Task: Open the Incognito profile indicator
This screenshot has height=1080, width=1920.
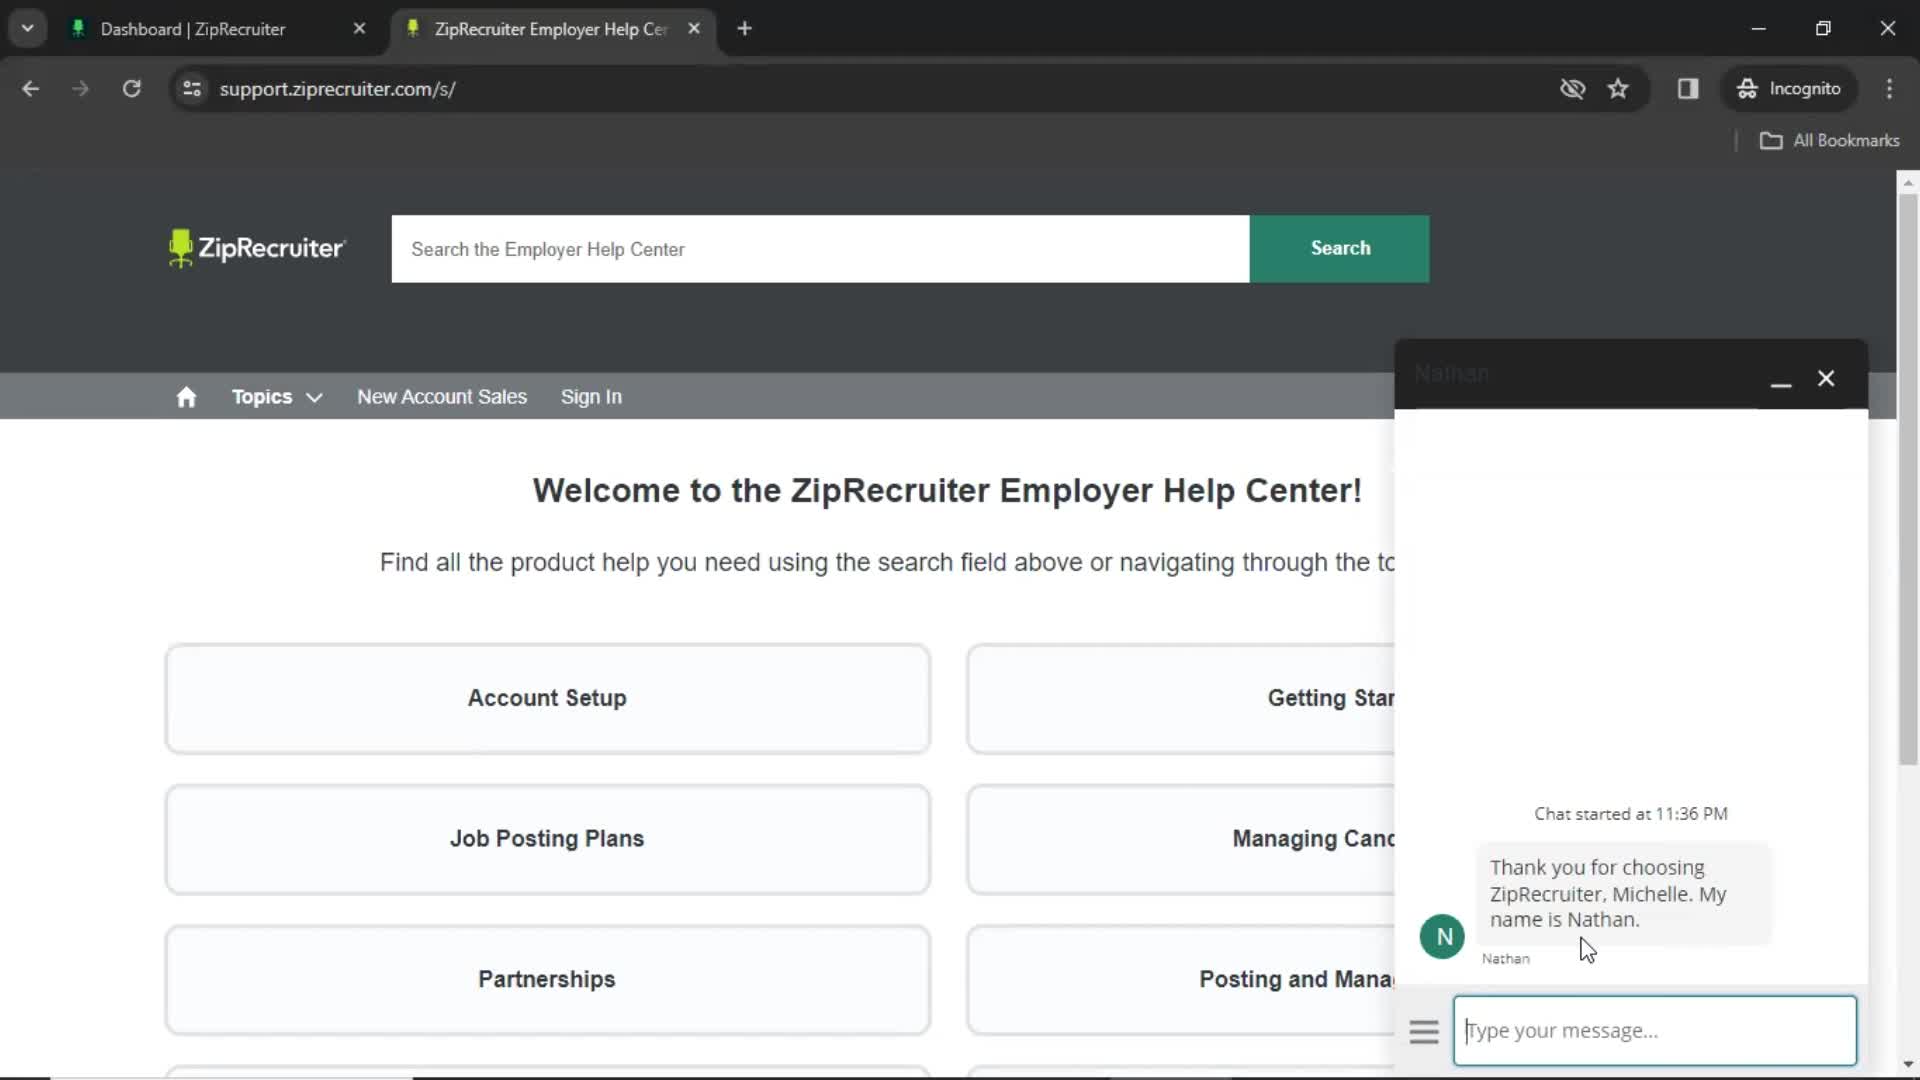Action: [1789, 89]
